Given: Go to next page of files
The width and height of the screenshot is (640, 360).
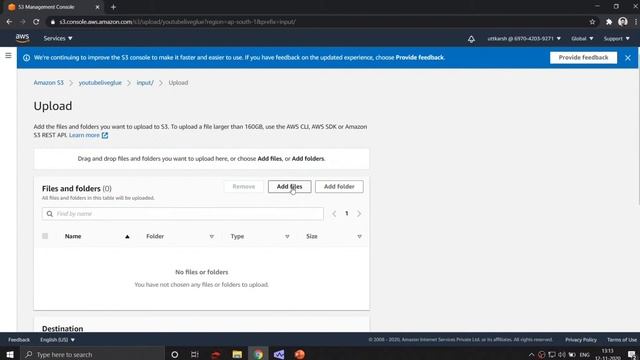Looking at the screenshot, I should [x=359, y=213].
